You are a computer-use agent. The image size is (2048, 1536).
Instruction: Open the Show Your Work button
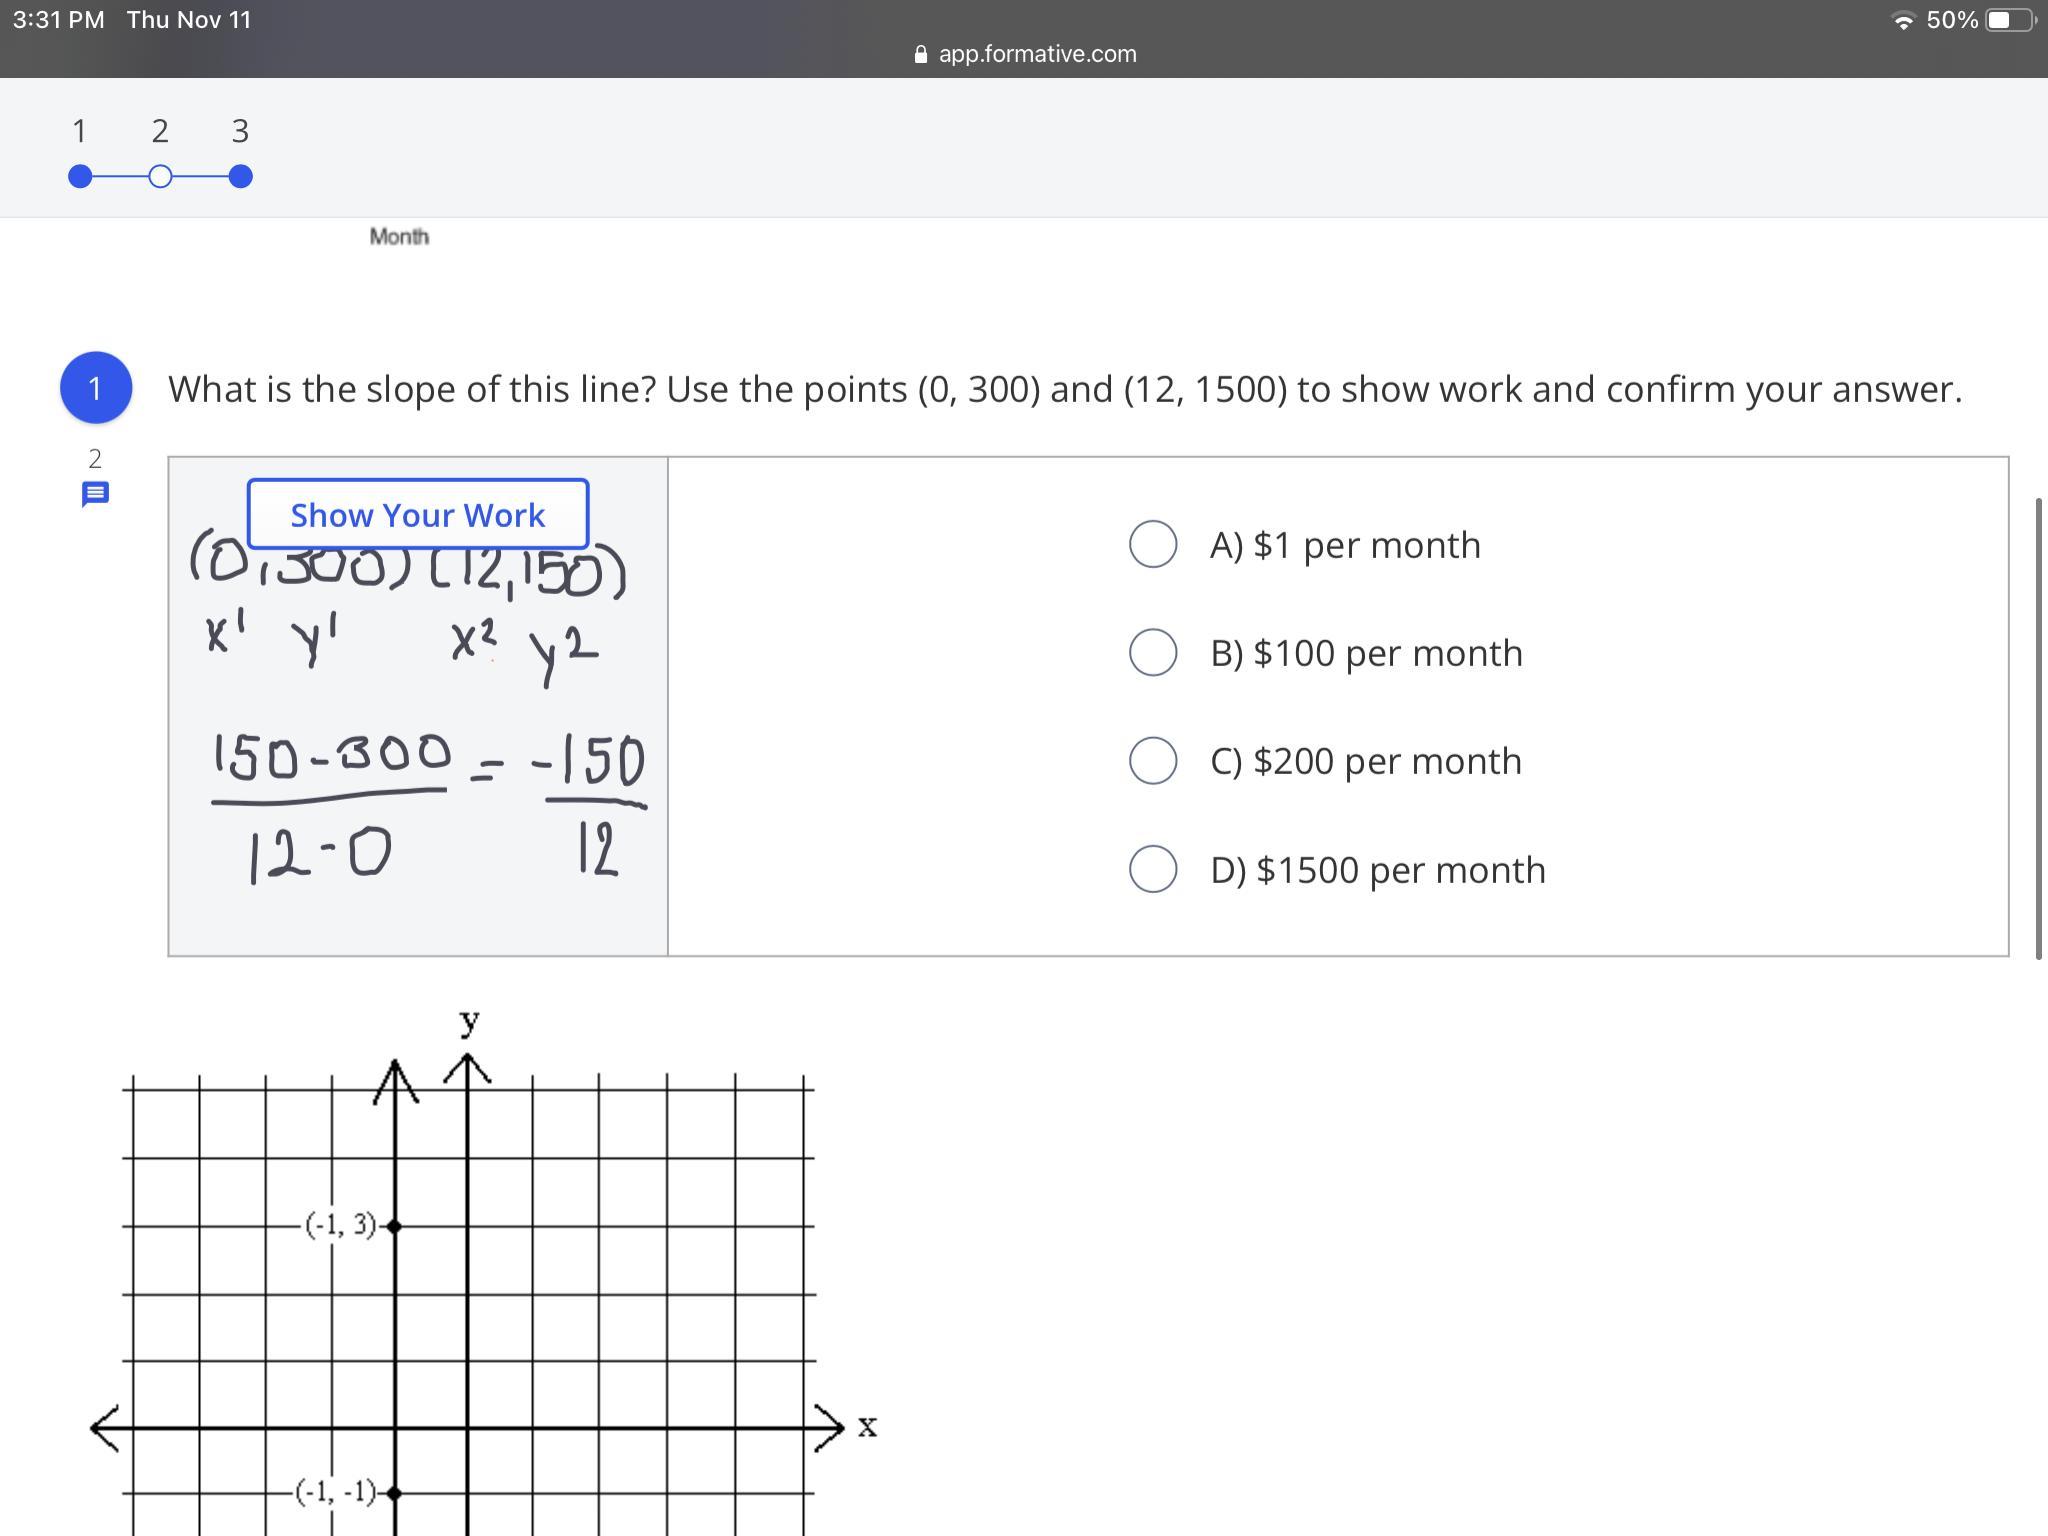[x=418, y=515]
